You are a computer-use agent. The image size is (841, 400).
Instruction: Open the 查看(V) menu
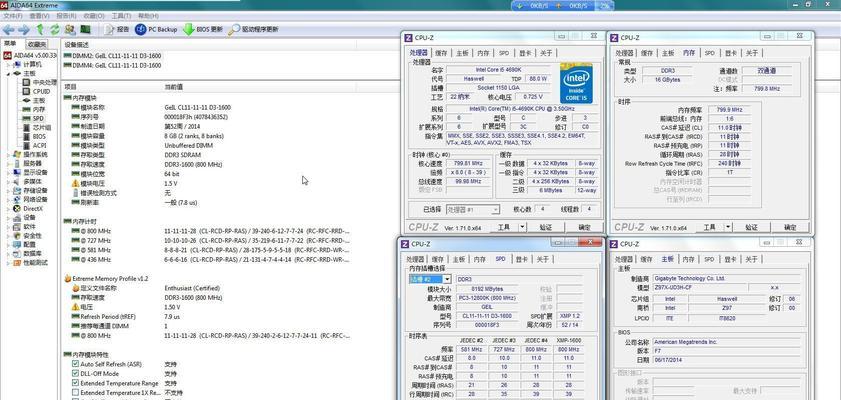pos(40,16)
